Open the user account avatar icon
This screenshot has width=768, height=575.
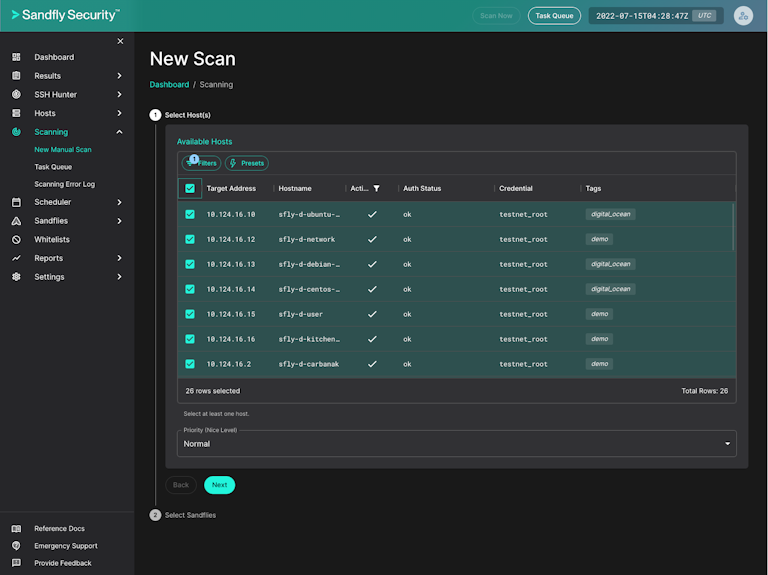pos(743,16)
